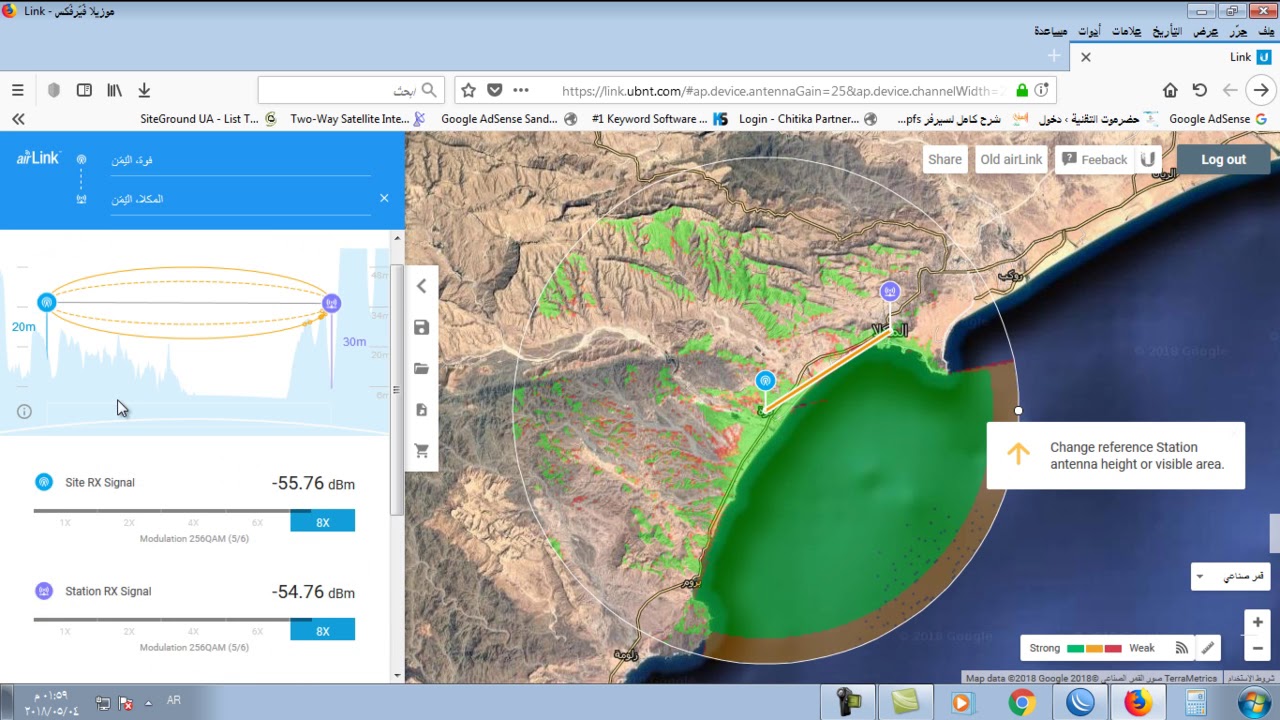Viewport: 1280px width, 720px height.
Task: Click the signal coverage RSS icon
Action: 1181,648
